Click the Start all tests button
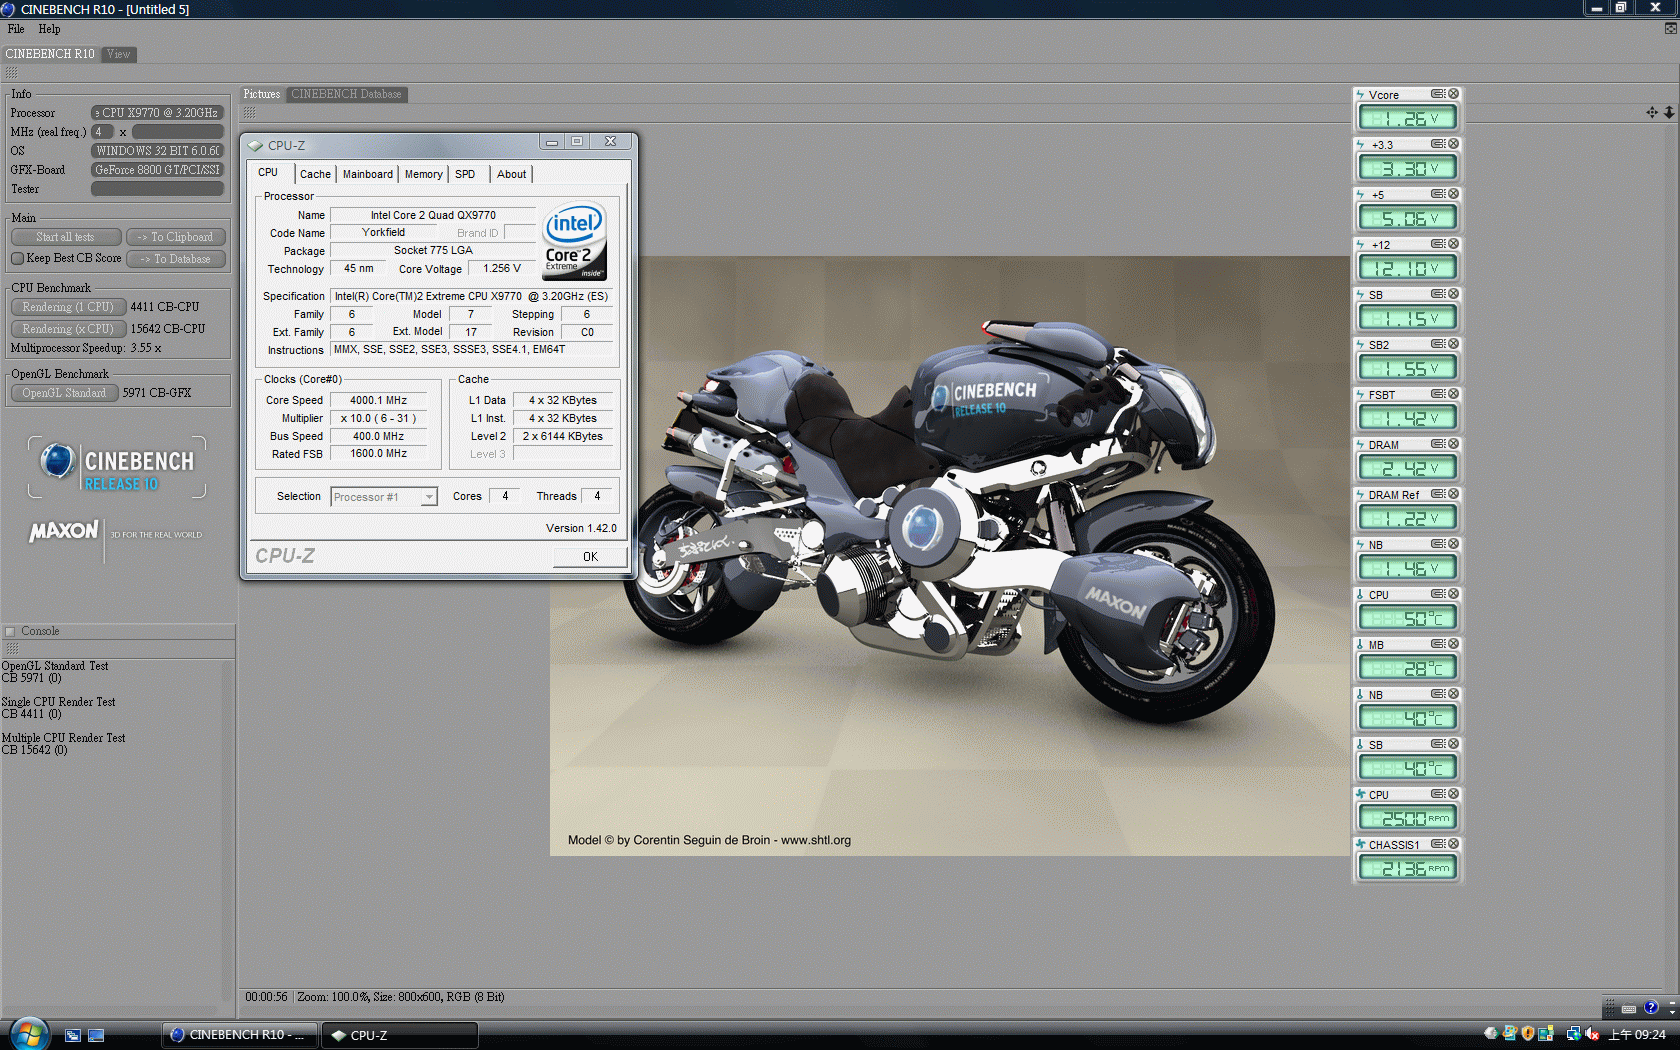This screenshot has height=1050, width=1680. point(66,237)
